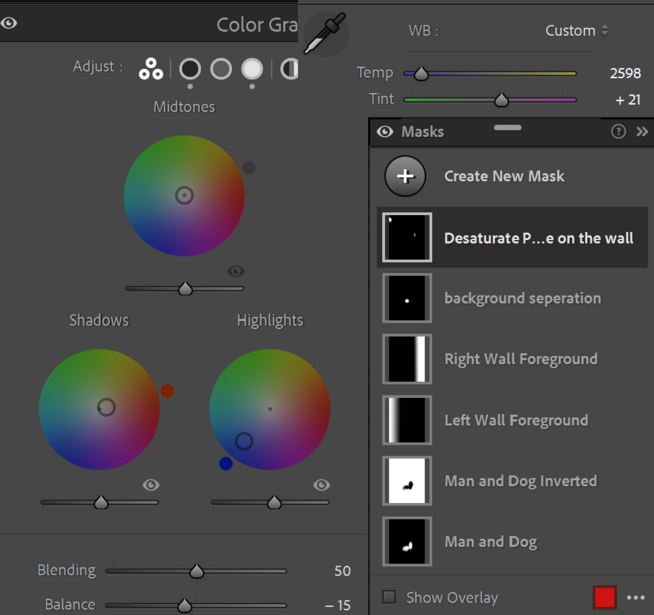Click the Highlights luminance slider handle
The width and height of the screenshot is (654, 615).
pyautogui.click(x=274, y=502)
